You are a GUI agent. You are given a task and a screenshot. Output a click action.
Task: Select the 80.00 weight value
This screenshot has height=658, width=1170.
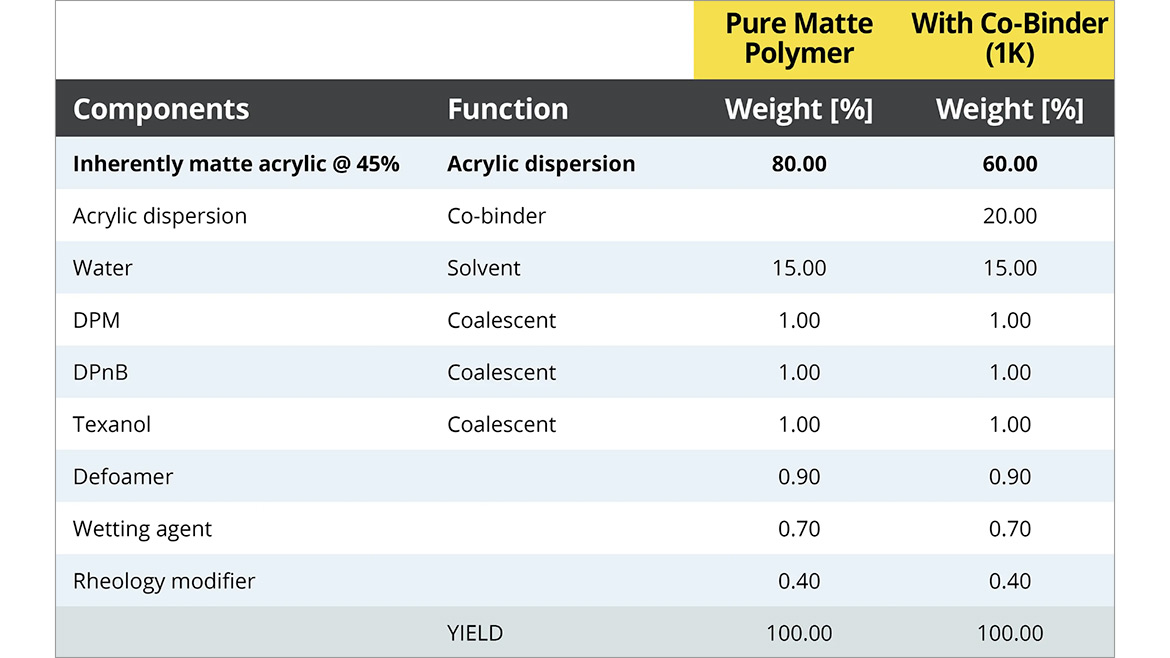coord(799,164)
